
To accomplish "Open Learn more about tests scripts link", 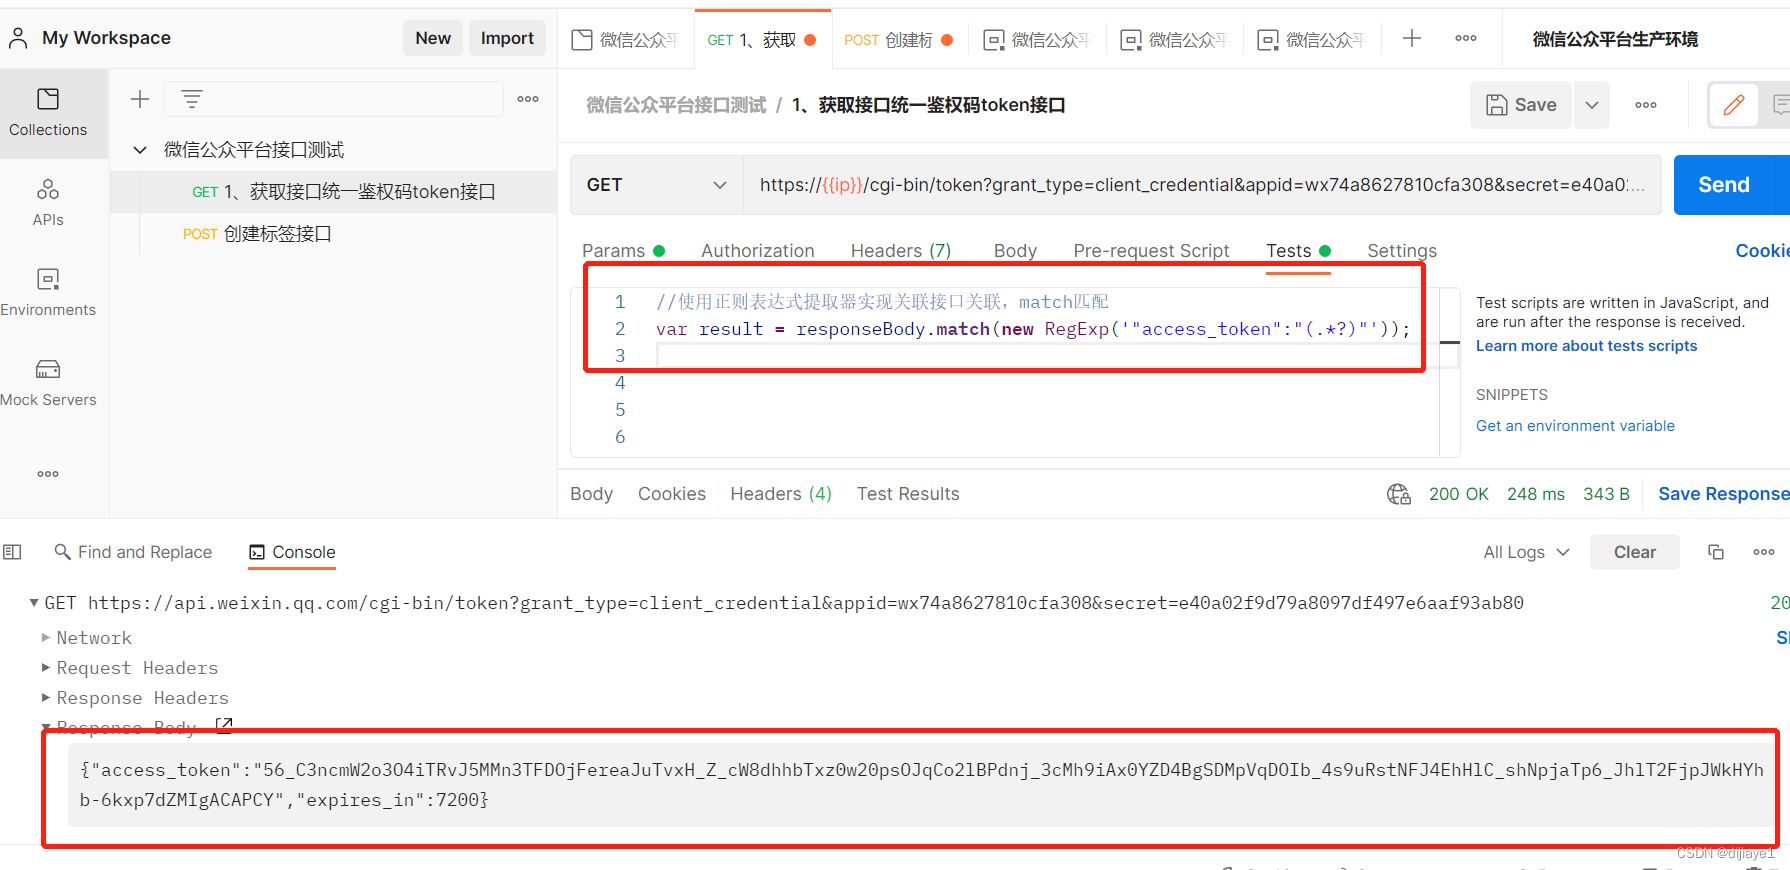I will pyautogui.click(x=1586, y=346).
